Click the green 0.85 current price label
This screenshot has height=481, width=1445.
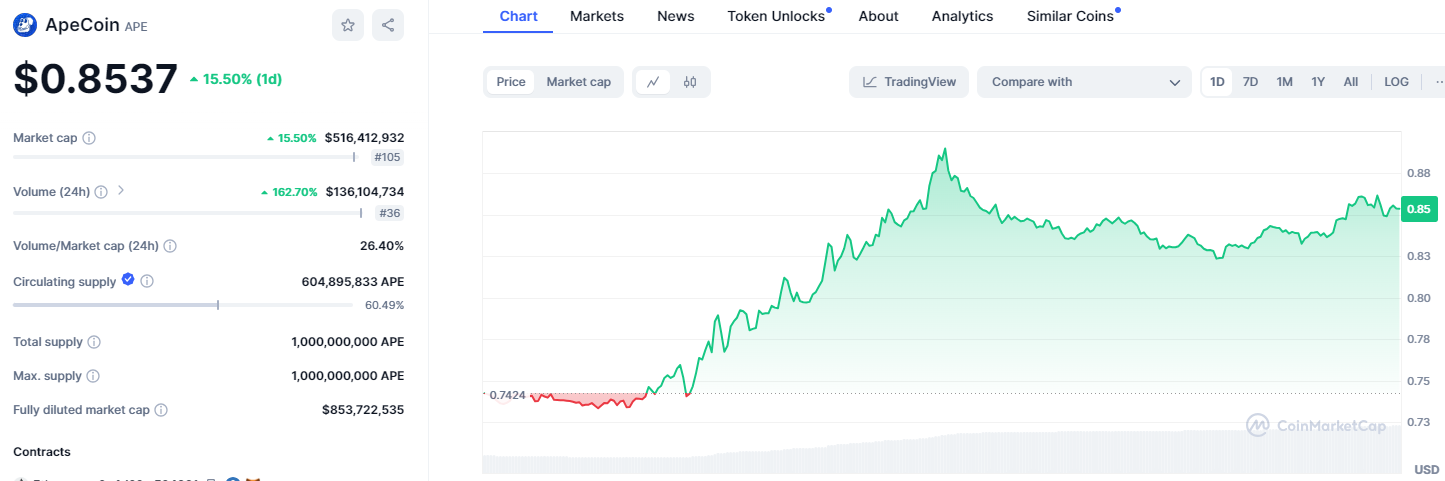1418,209
